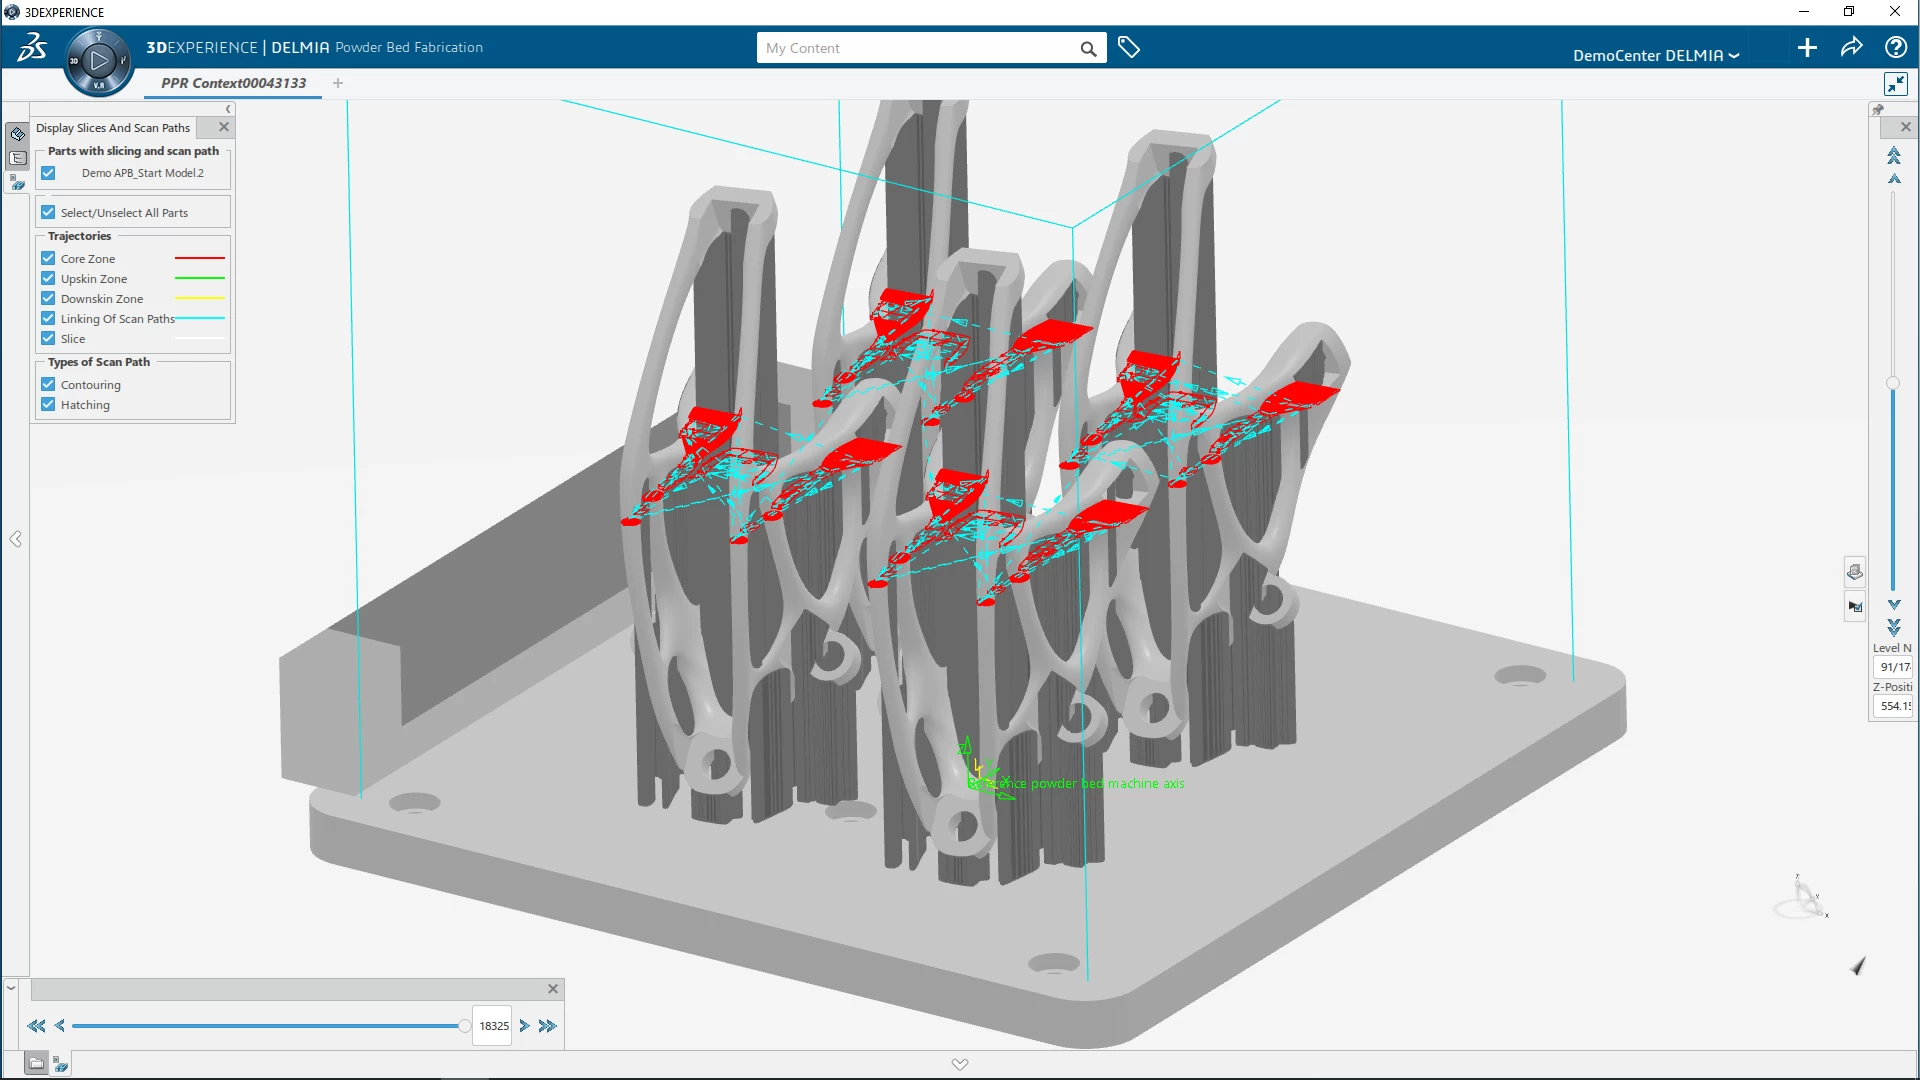The image size is (1920, 1080).
Task: Select the PPR Context00043133 tab
Action: (233, 83)
